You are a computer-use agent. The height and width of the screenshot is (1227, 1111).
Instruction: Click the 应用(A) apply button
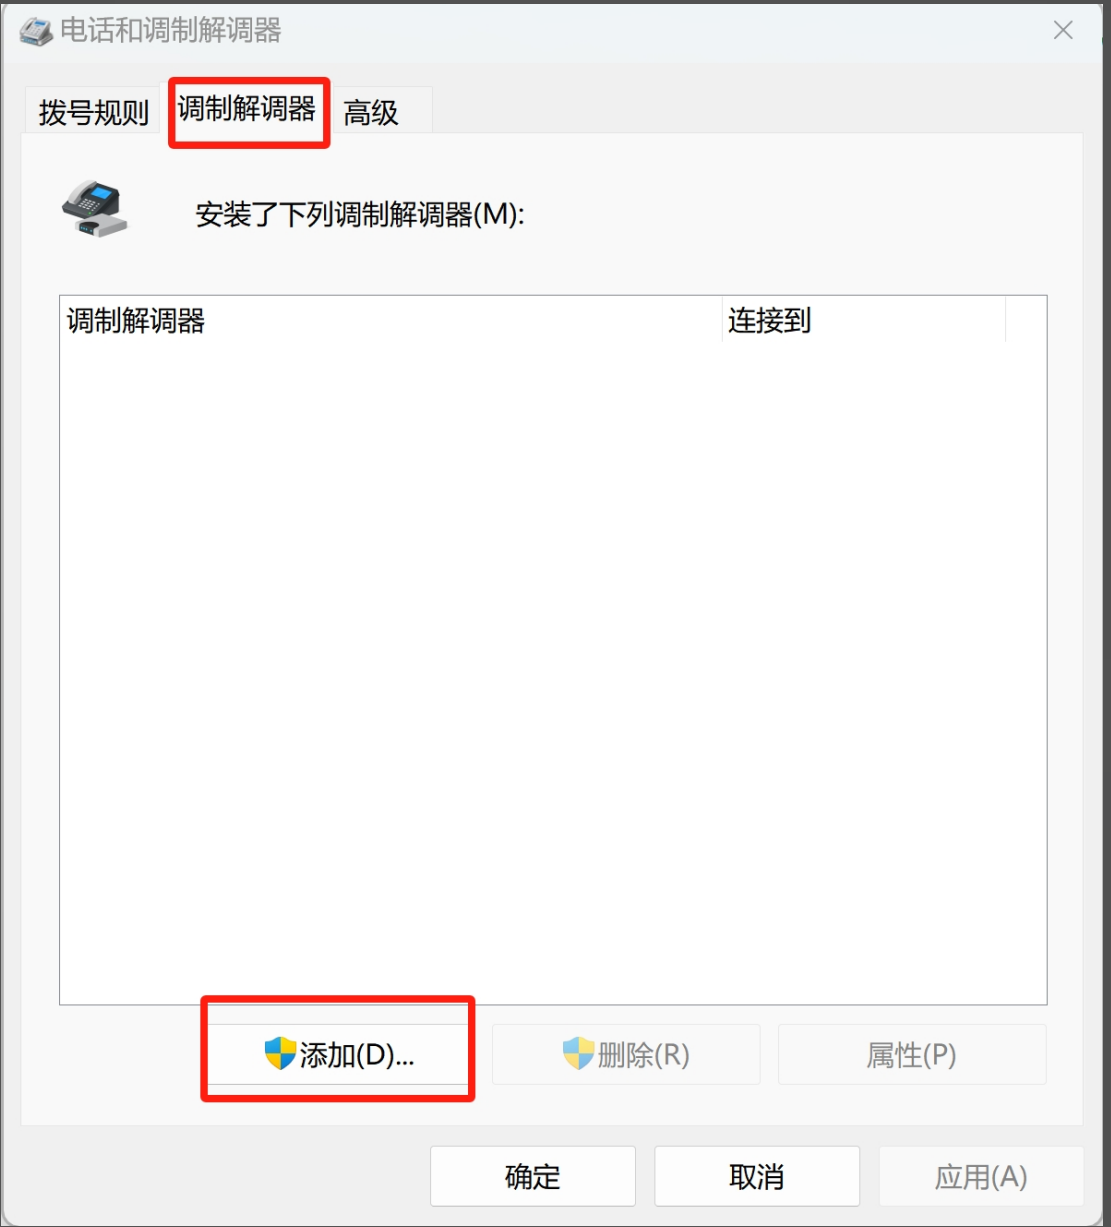tap(981, 1176)
